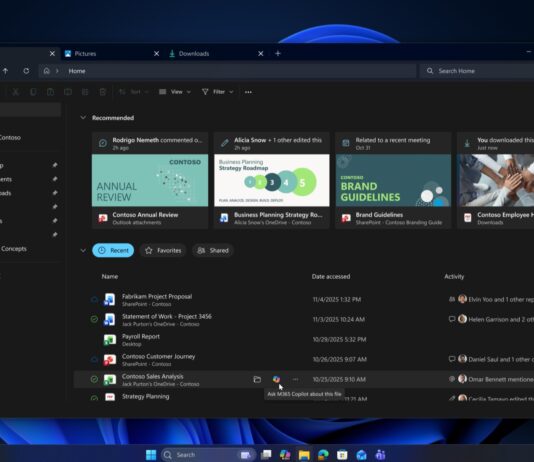Launch Copilot from the taskbar
Viewport: 534px width, 462px height.
[285, 455]
